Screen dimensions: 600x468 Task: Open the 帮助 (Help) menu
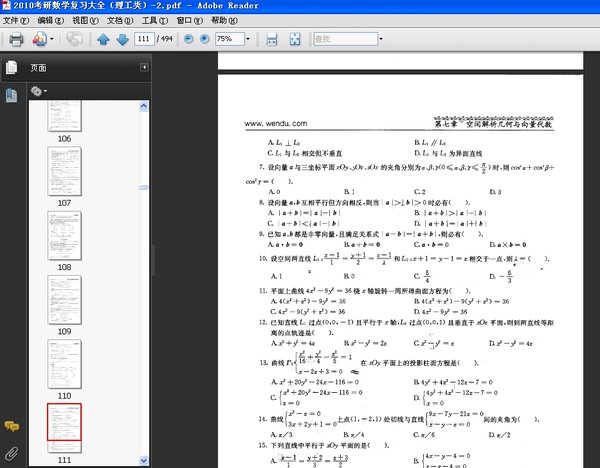click(224, 20)
